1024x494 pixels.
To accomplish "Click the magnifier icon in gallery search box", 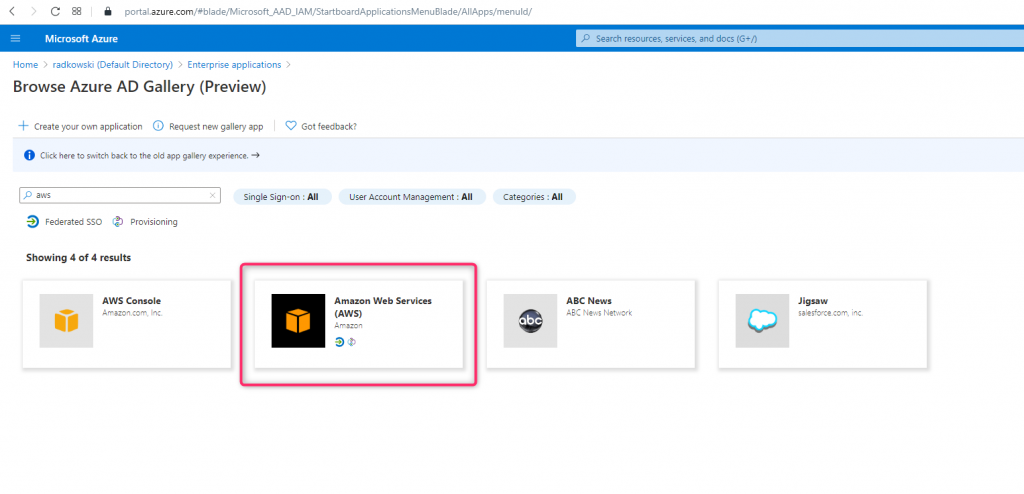I will [27, 195].
